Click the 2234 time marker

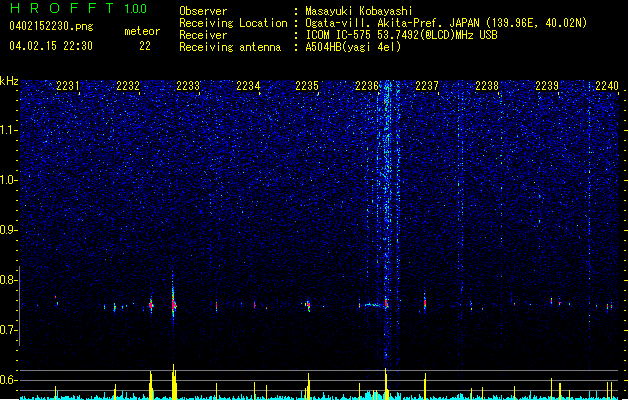pyautogui.click(x=248, y=86)
